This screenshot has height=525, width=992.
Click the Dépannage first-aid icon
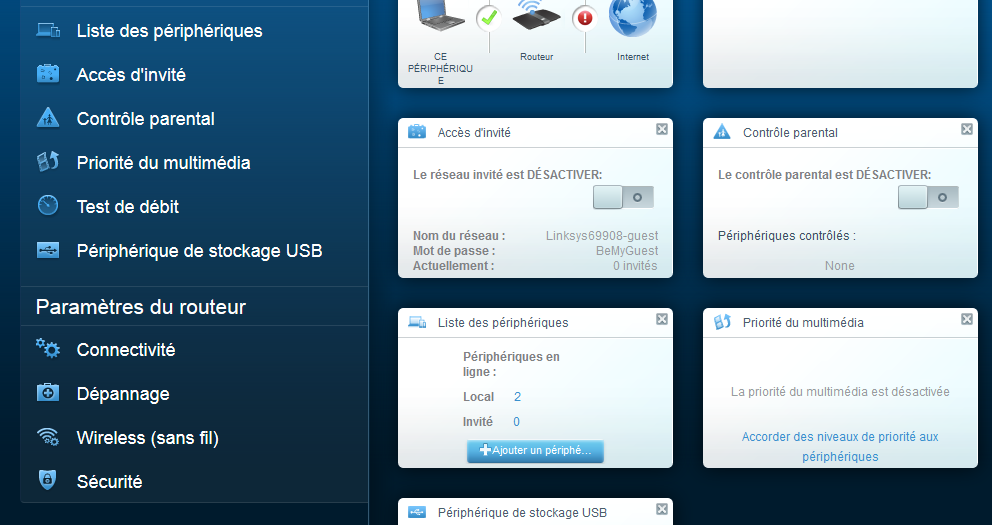48,393
